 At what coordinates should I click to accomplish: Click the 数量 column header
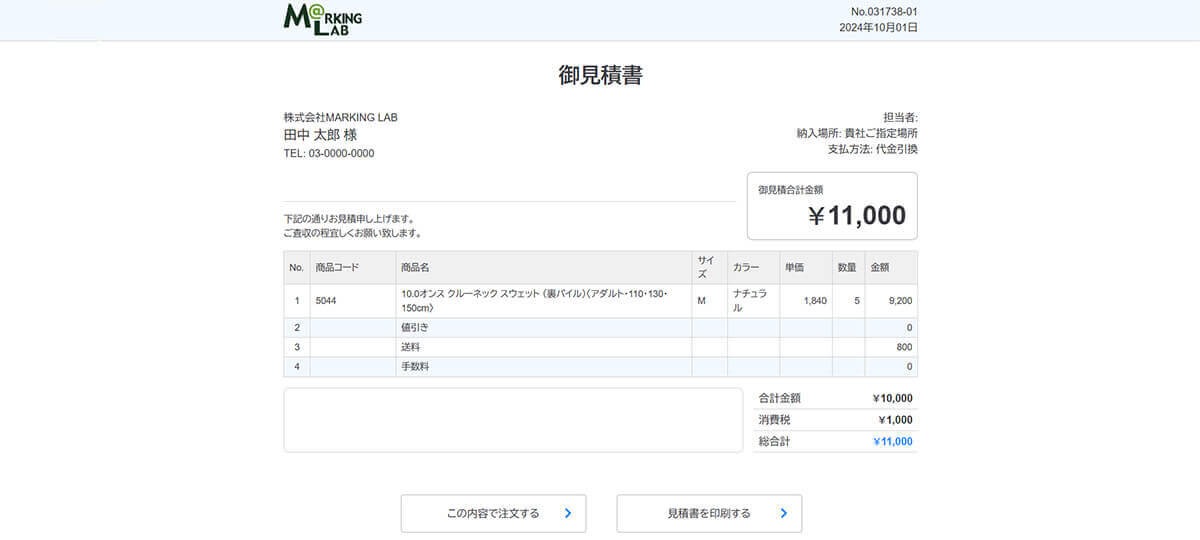click(x=847, y=268)
